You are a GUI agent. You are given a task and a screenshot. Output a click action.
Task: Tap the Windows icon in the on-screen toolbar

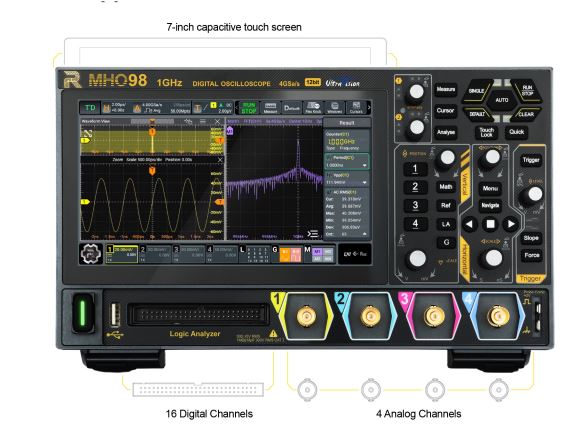(x=334, y=108)
